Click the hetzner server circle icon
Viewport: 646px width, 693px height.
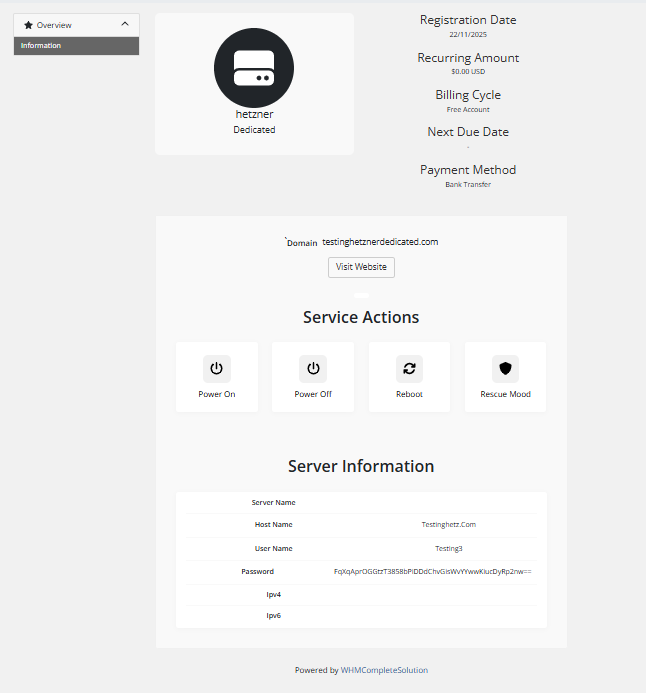(x=254, y=68)
